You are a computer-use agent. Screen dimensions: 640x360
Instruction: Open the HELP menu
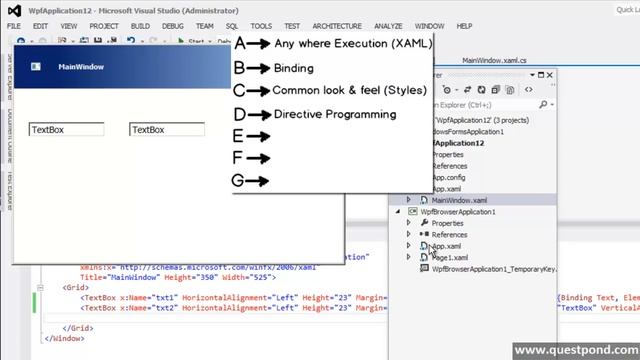pos(464,26)
